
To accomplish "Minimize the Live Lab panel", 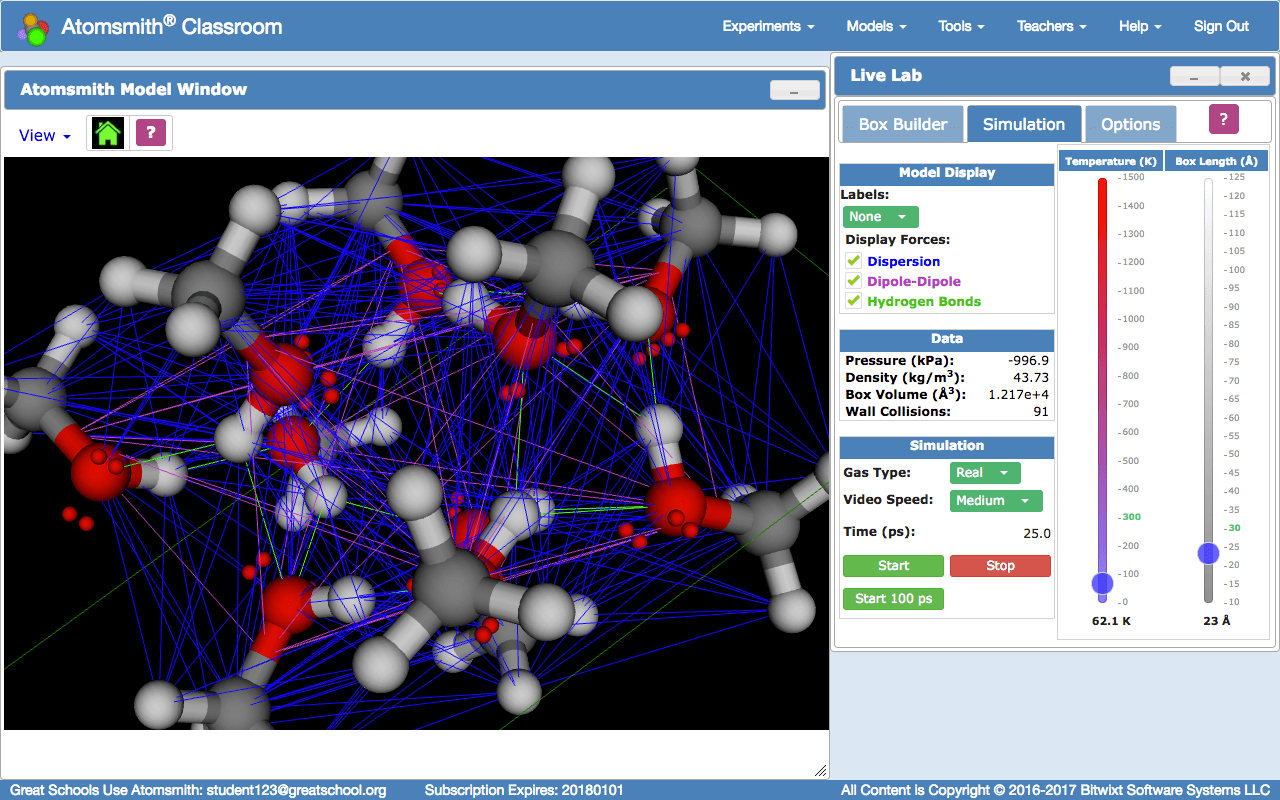I will point(1195,76).
